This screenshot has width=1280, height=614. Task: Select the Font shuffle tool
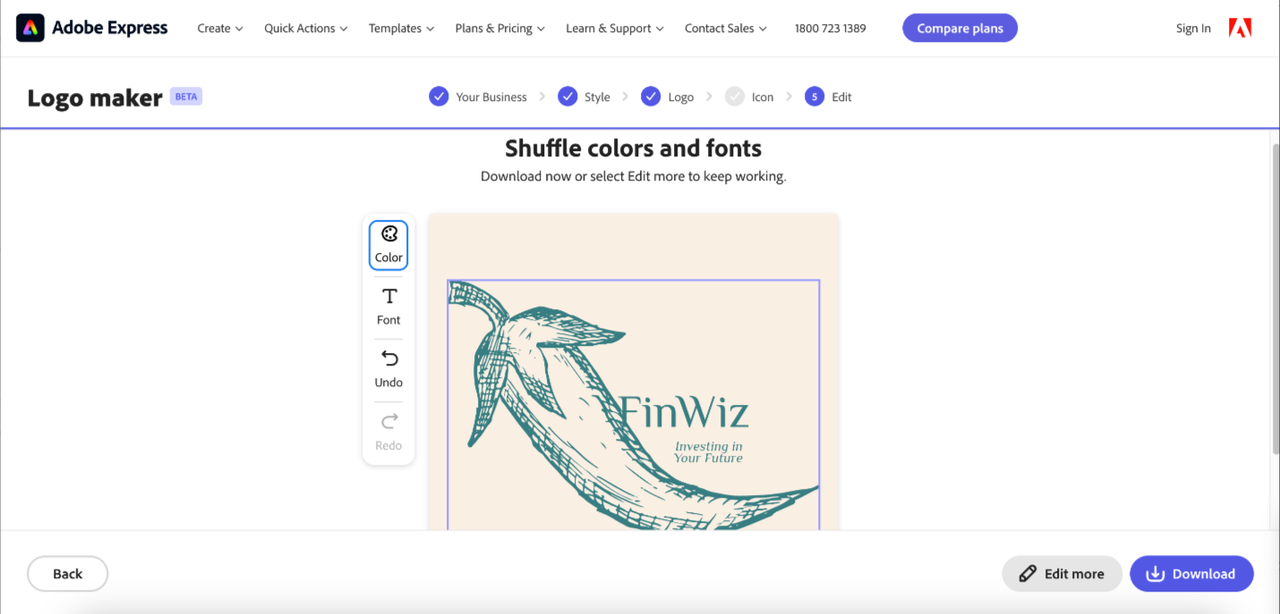tap(389, 307)
